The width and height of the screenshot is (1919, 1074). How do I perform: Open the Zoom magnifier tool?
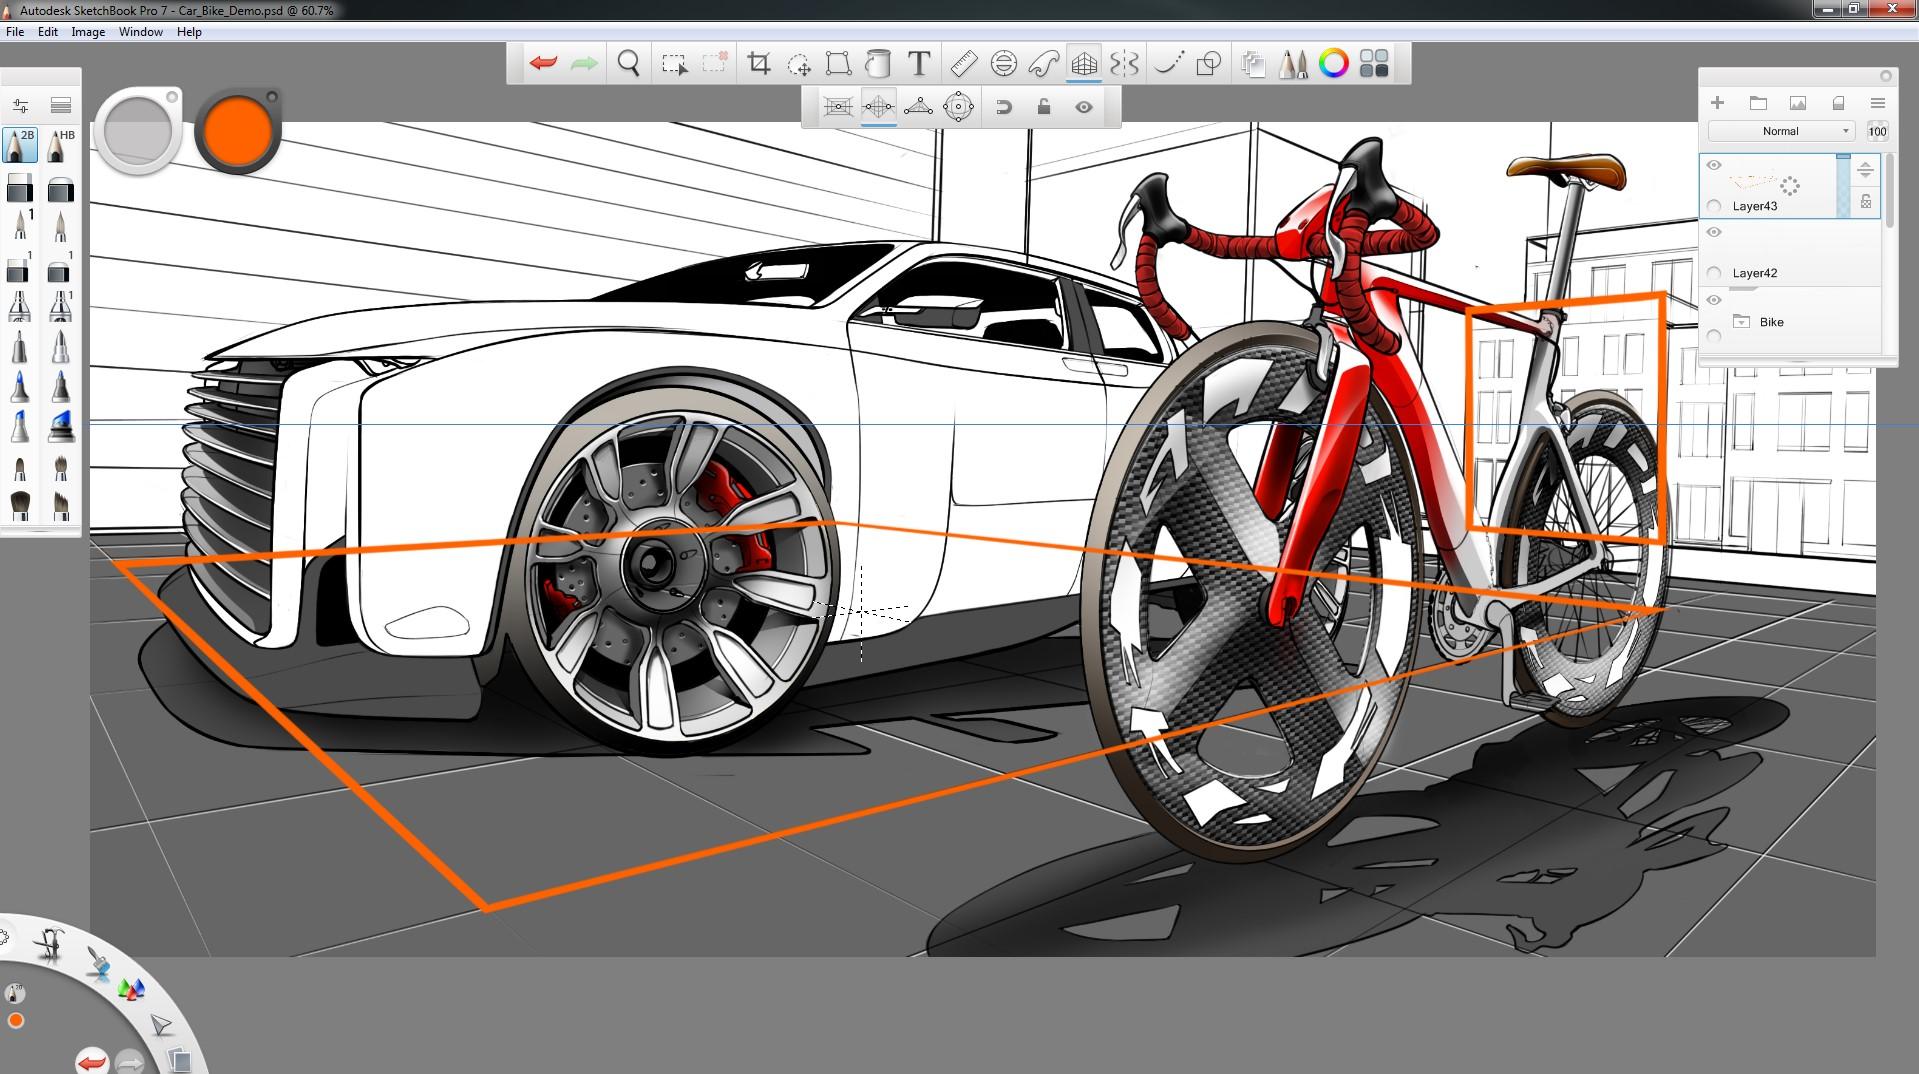[x=628, y=64]
